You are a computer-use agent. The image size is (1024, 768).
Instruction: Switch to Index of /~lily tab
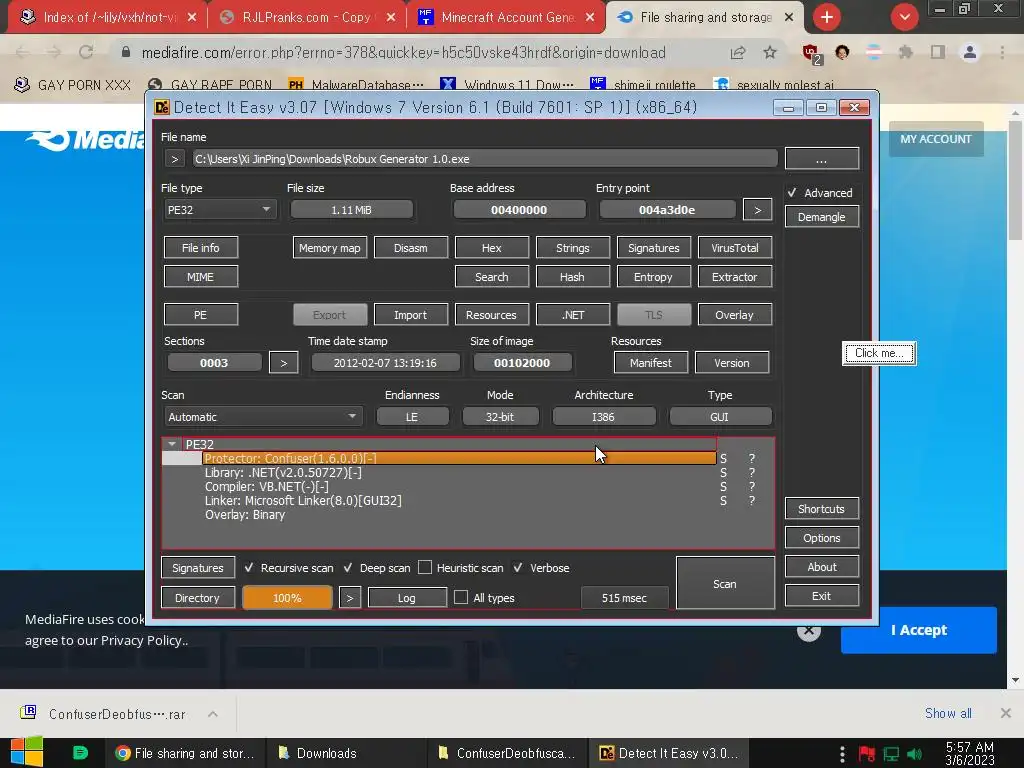pyautogui.click(x=109, y=18)
